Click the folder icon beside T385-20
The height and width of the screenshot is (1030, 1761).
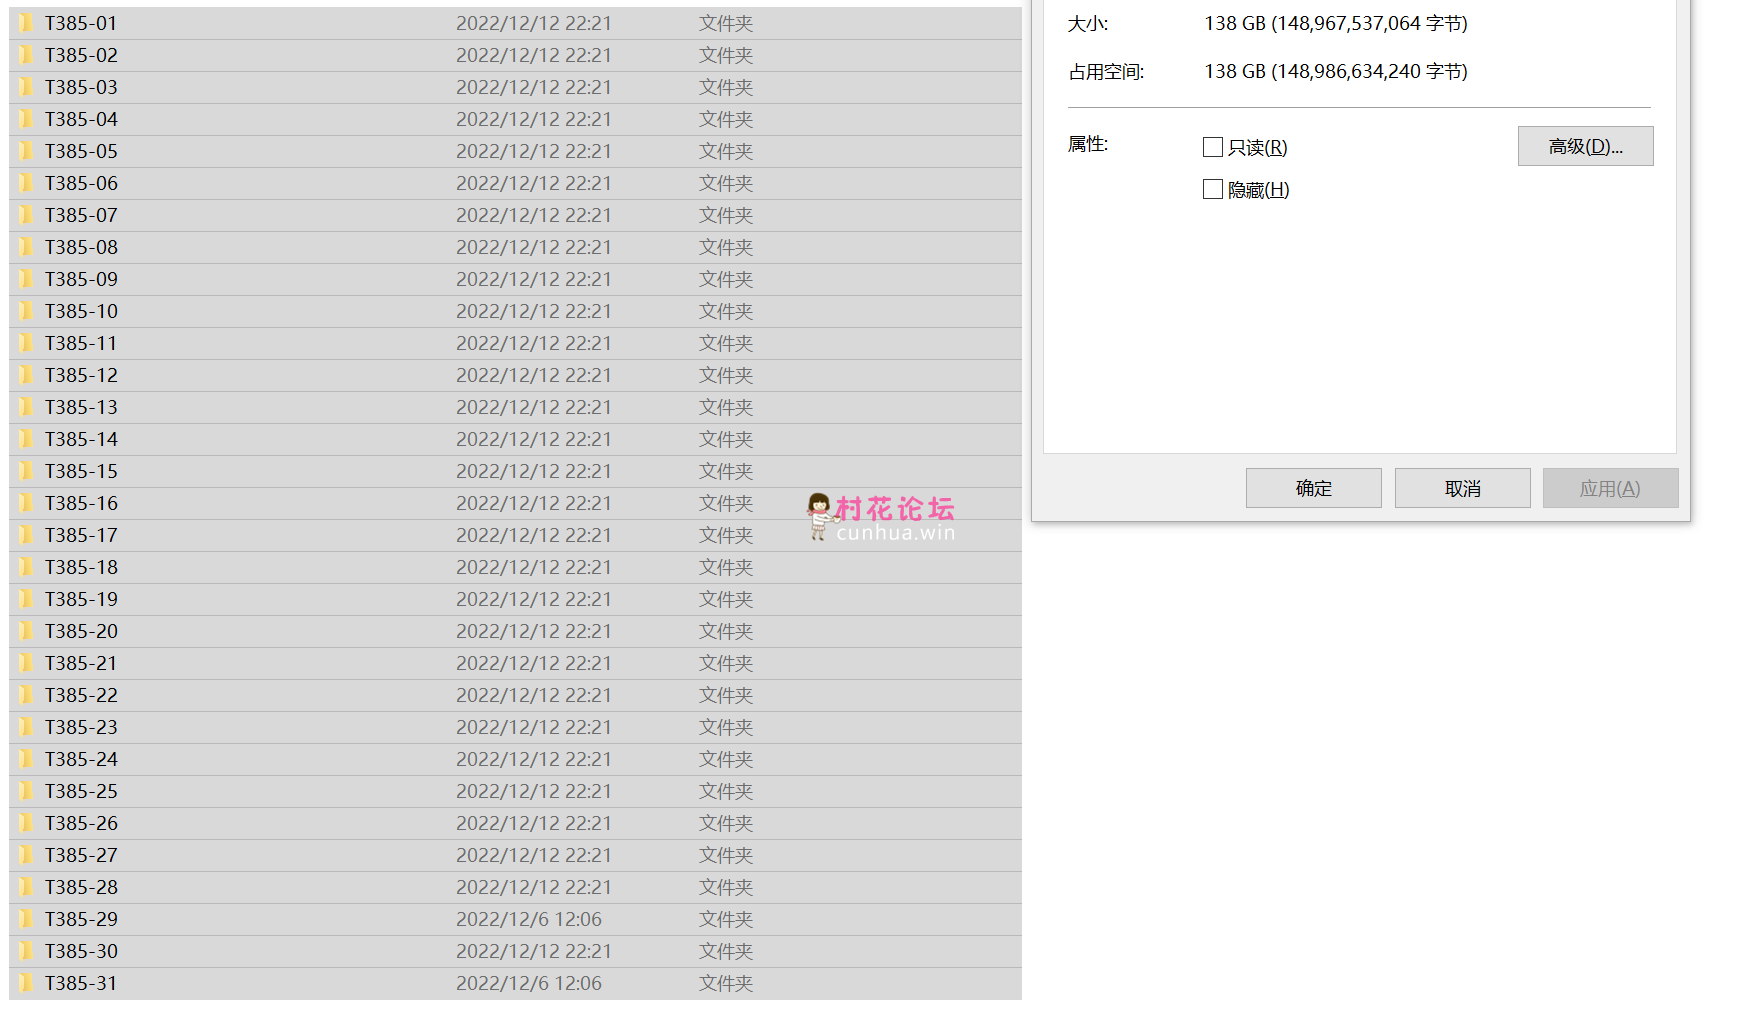click(27, 631)
